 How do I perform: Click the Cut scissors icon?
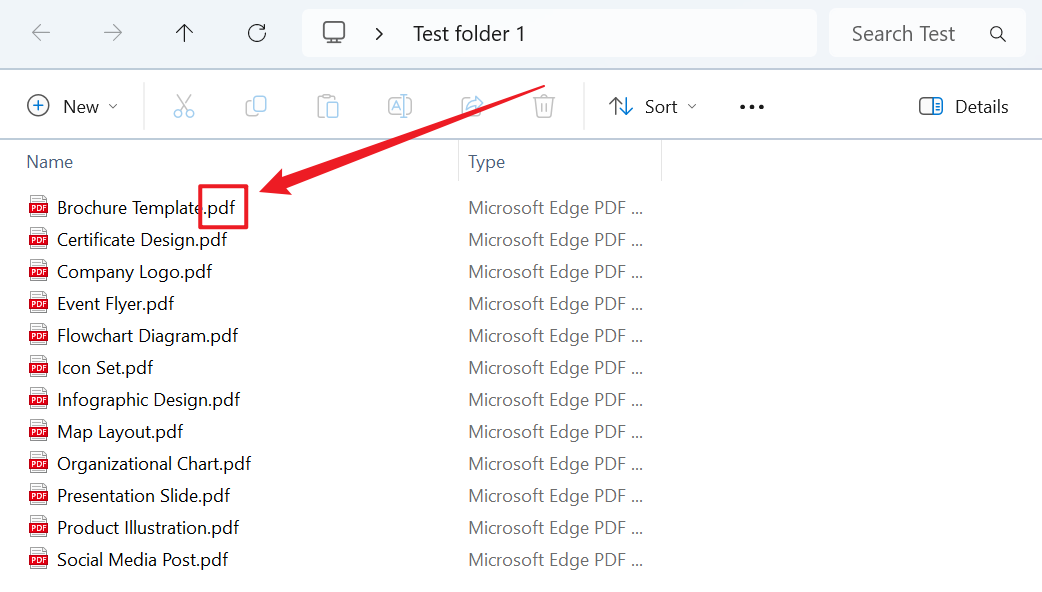tap(184, 106)
